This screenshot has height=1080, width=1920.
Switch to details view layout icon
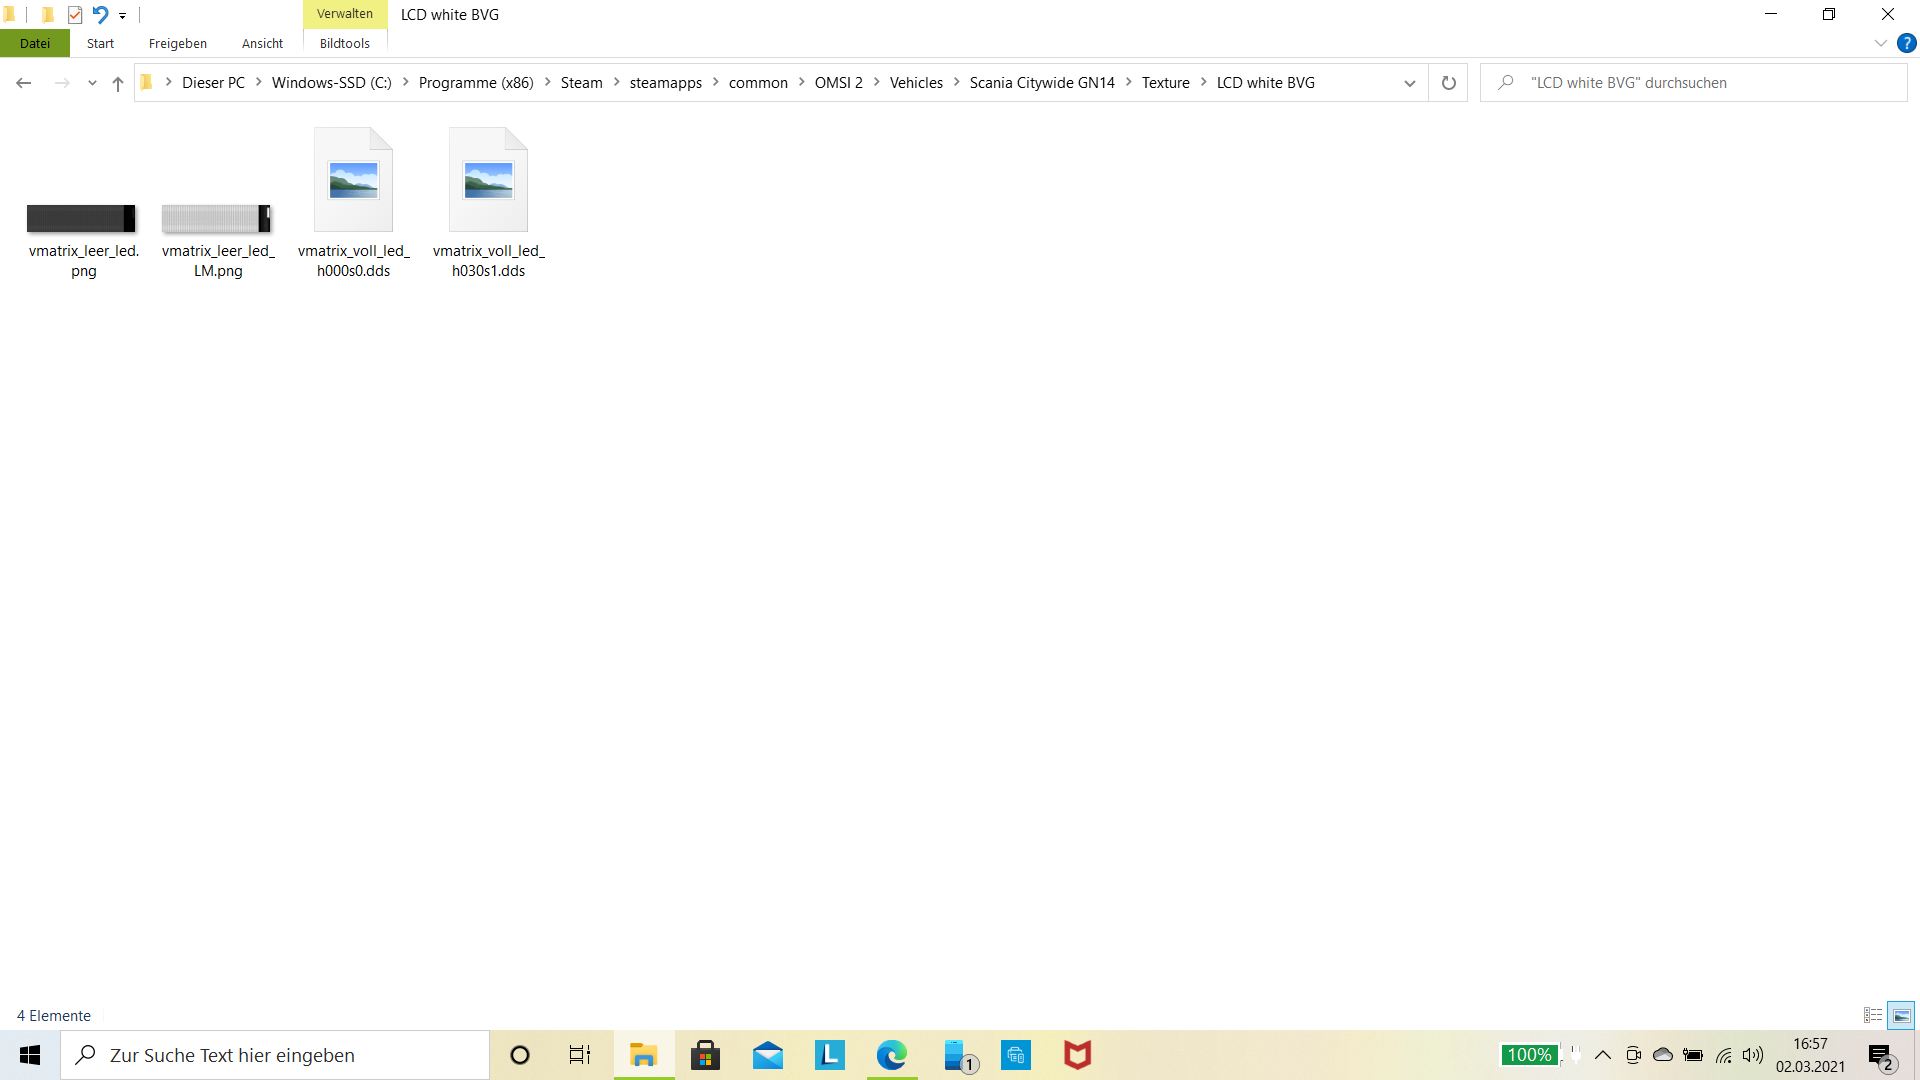pyautogui.click(x=1873, y=1015)
